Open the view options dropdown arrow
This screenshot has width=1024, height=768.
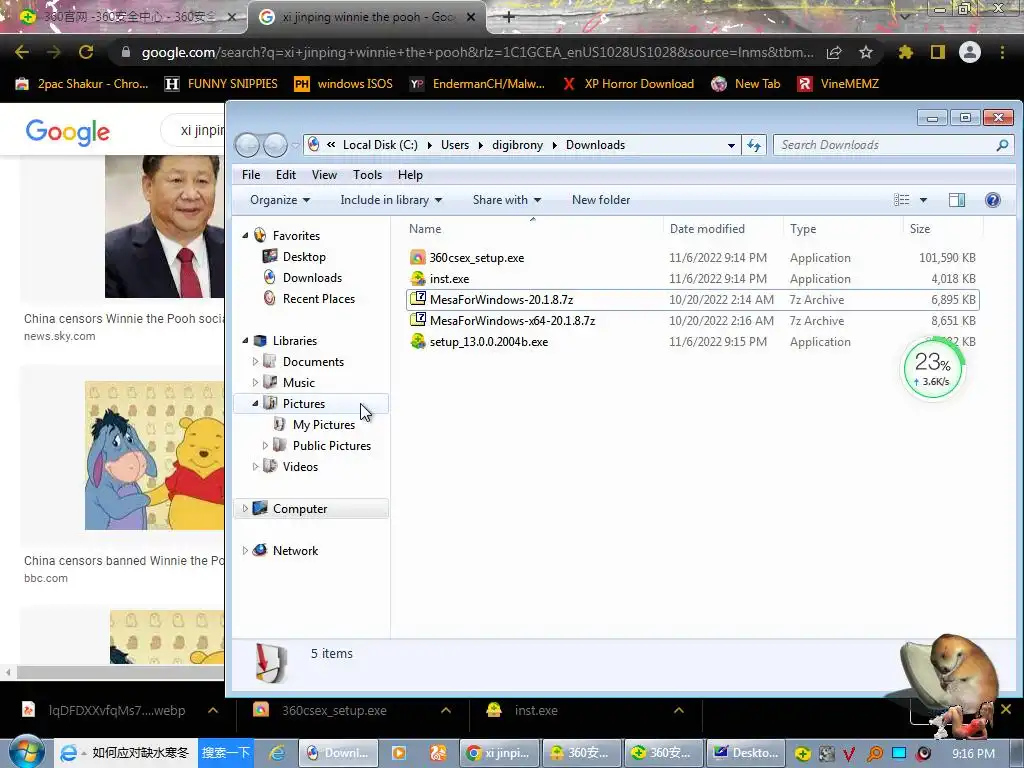(923, 200)
